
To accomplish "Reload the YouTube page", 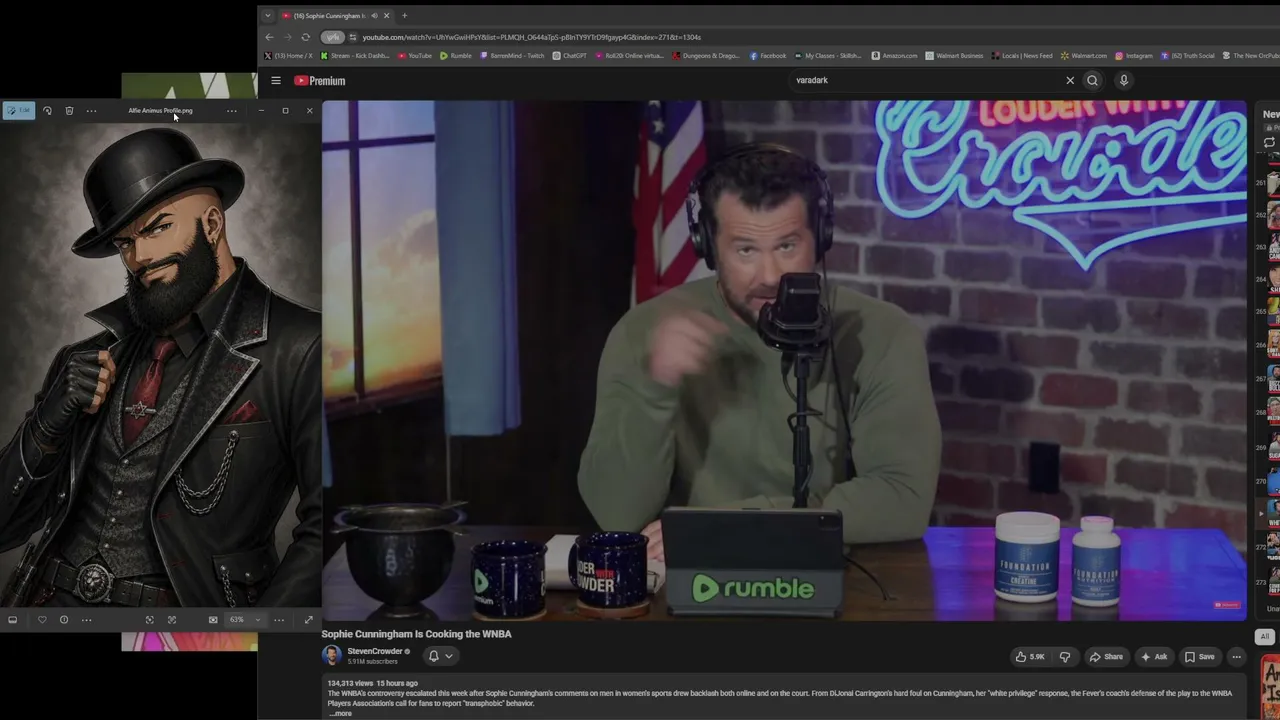I will tap(306, 37).
